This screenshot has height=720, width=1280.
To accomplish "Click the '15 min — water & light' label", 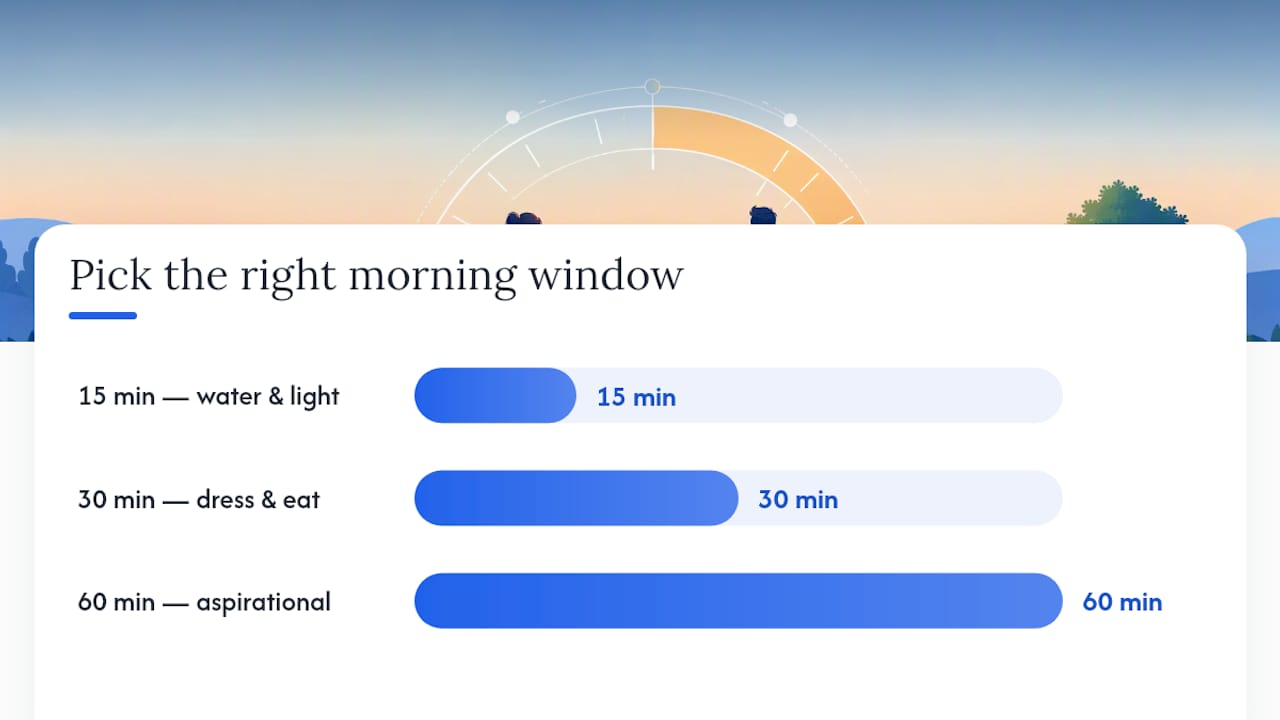I will tap(209, 397).
